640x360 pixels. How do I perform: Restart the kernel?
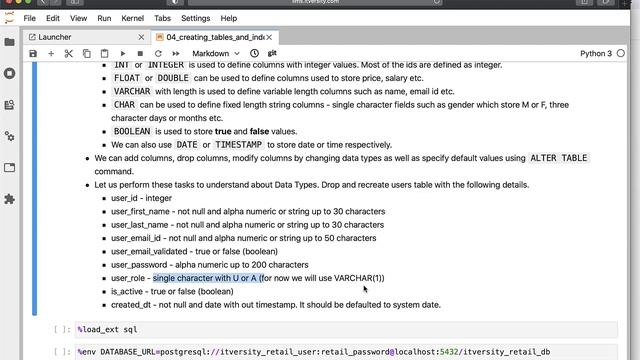click(x=158, y=53)
